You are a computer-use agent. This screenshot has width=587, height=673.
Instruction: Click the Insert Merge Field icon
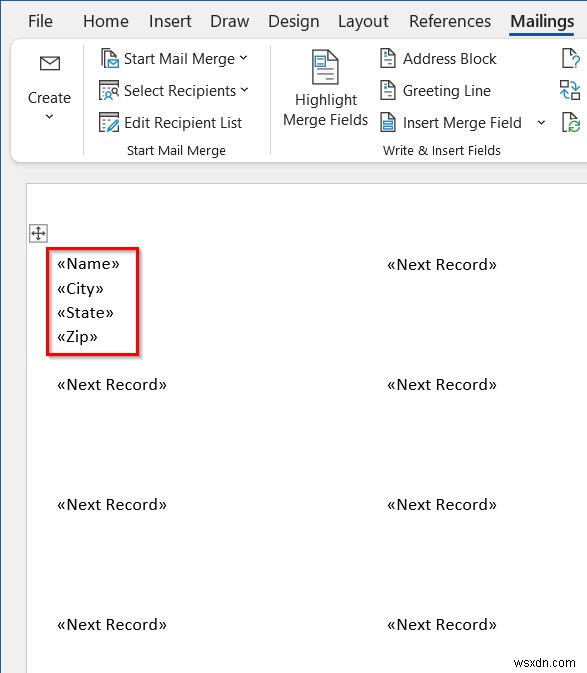coord(388,122)
